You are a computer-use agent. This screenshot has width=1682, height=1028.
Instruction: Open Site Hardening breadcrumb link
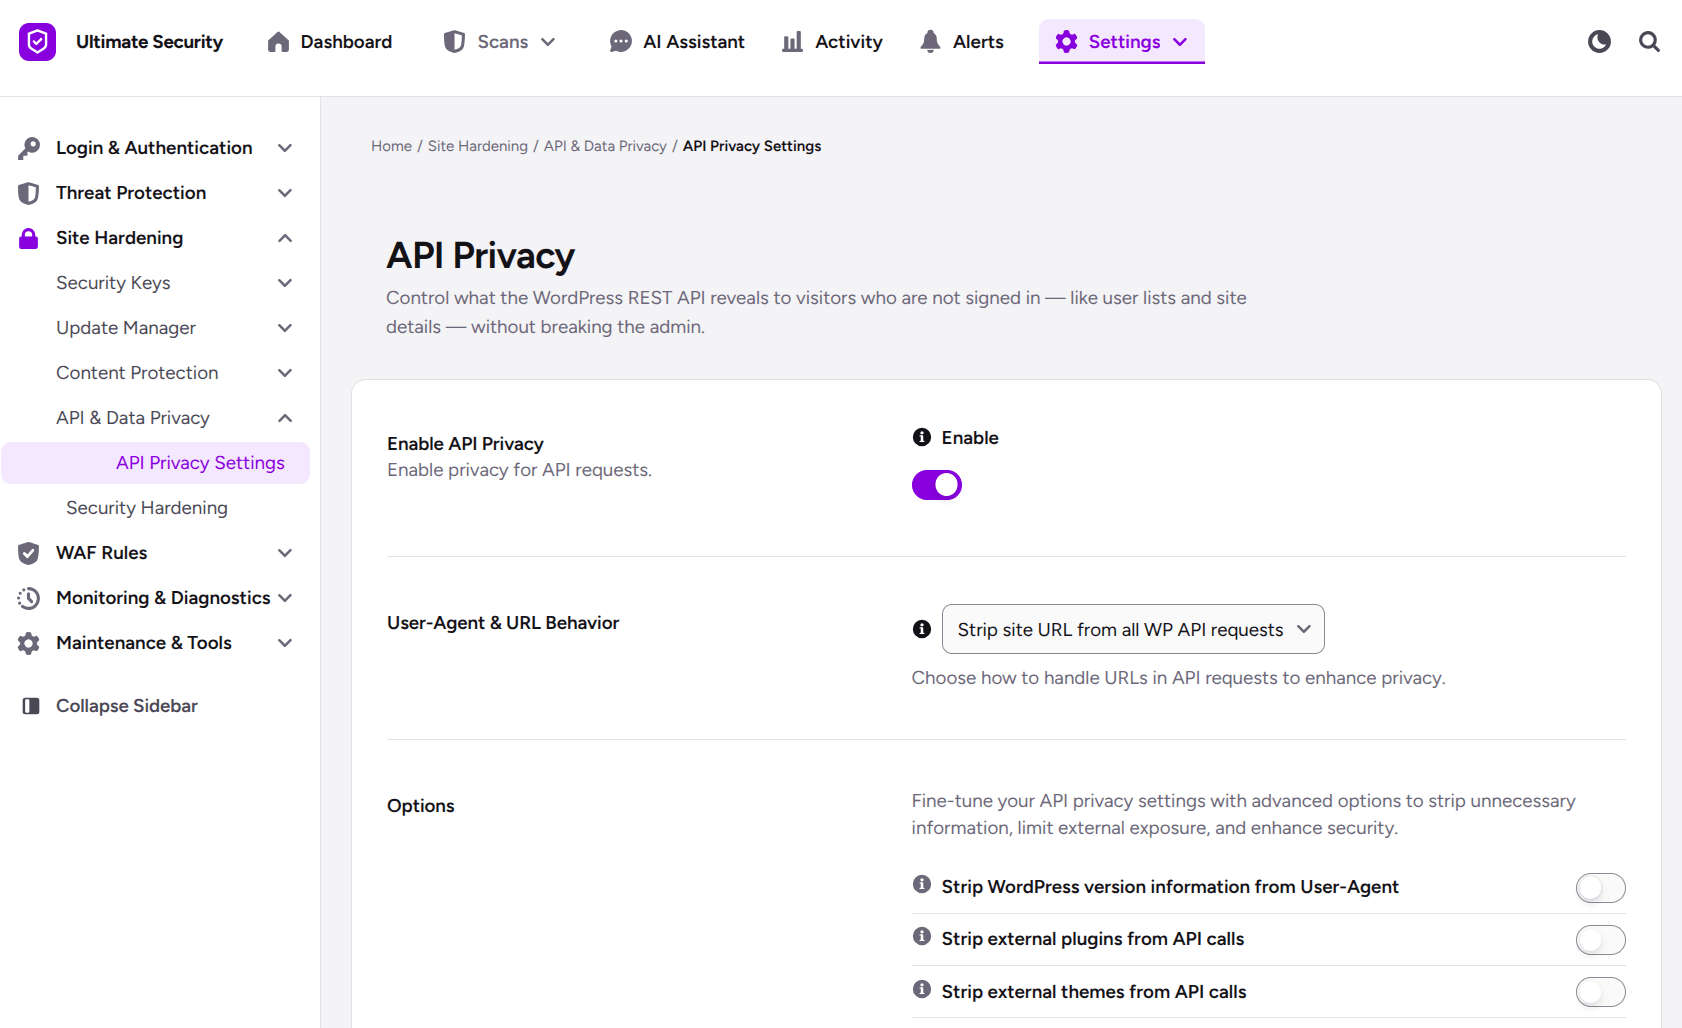pyautogui.click(x=478, y=146)
